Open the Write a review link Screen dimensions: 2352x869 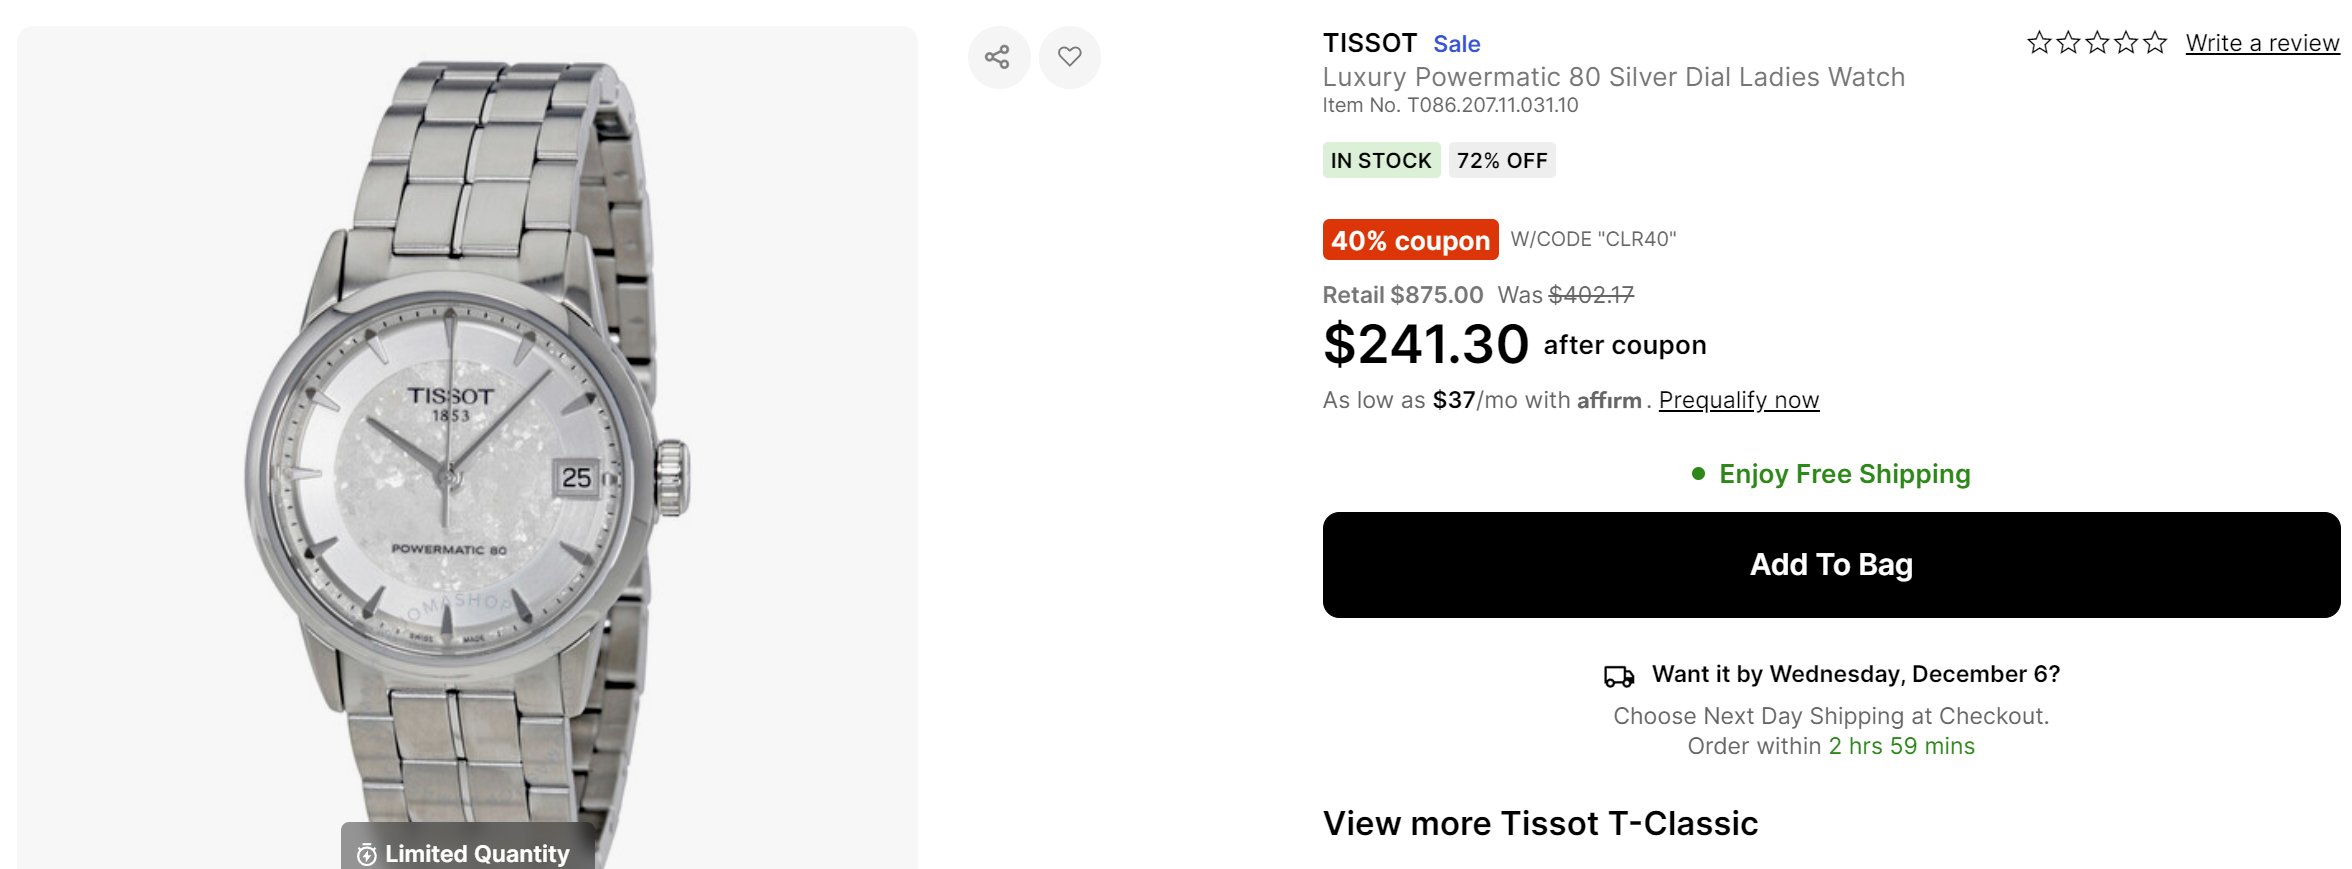(2262, 43)
